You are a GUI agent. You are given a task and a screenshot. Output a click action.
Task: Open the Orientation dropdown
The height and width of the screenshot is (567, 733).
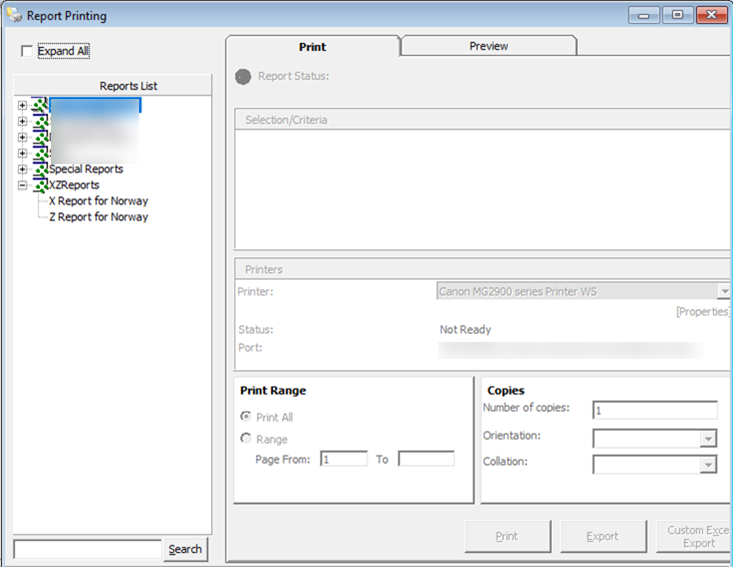pyautogui.click(x=708, y=439)
